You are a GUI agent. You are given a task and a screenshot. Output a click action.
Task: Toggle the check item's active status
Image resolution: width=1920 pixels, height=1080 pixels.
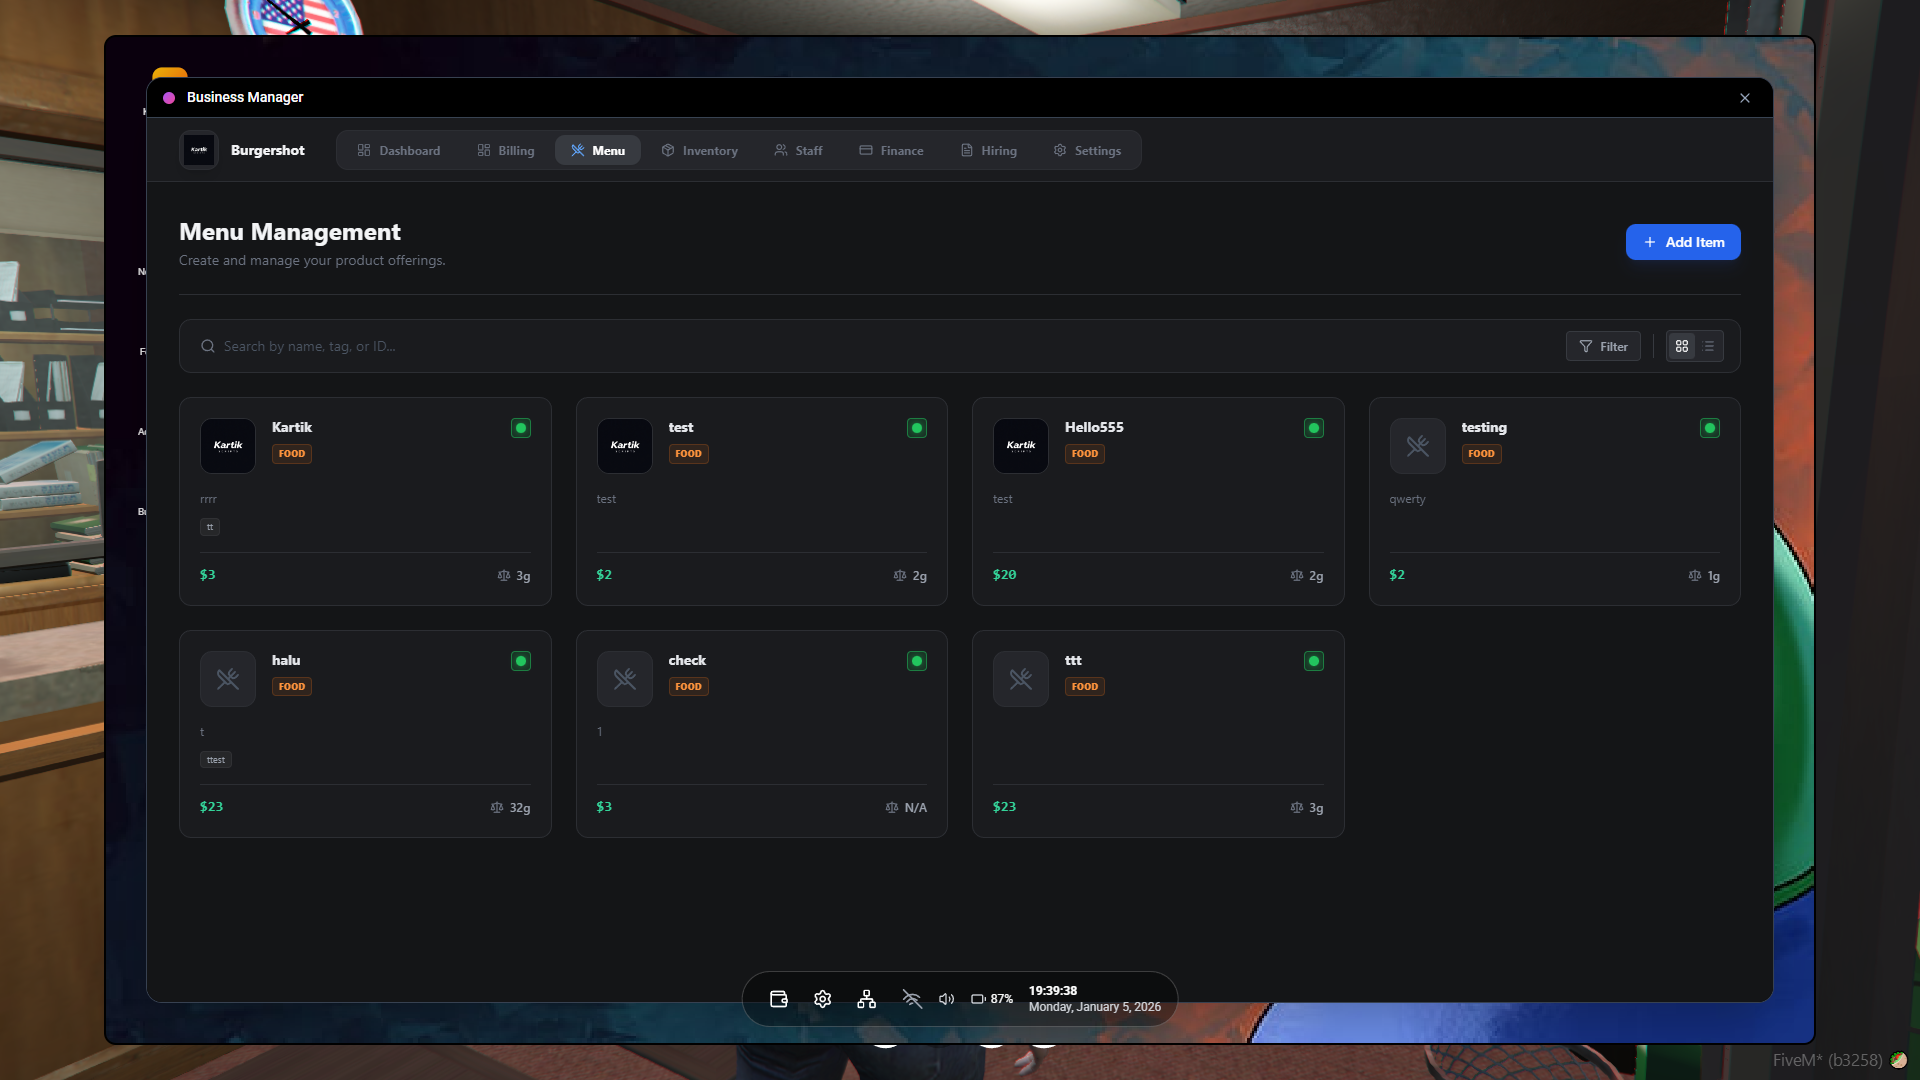coord(917,661)
